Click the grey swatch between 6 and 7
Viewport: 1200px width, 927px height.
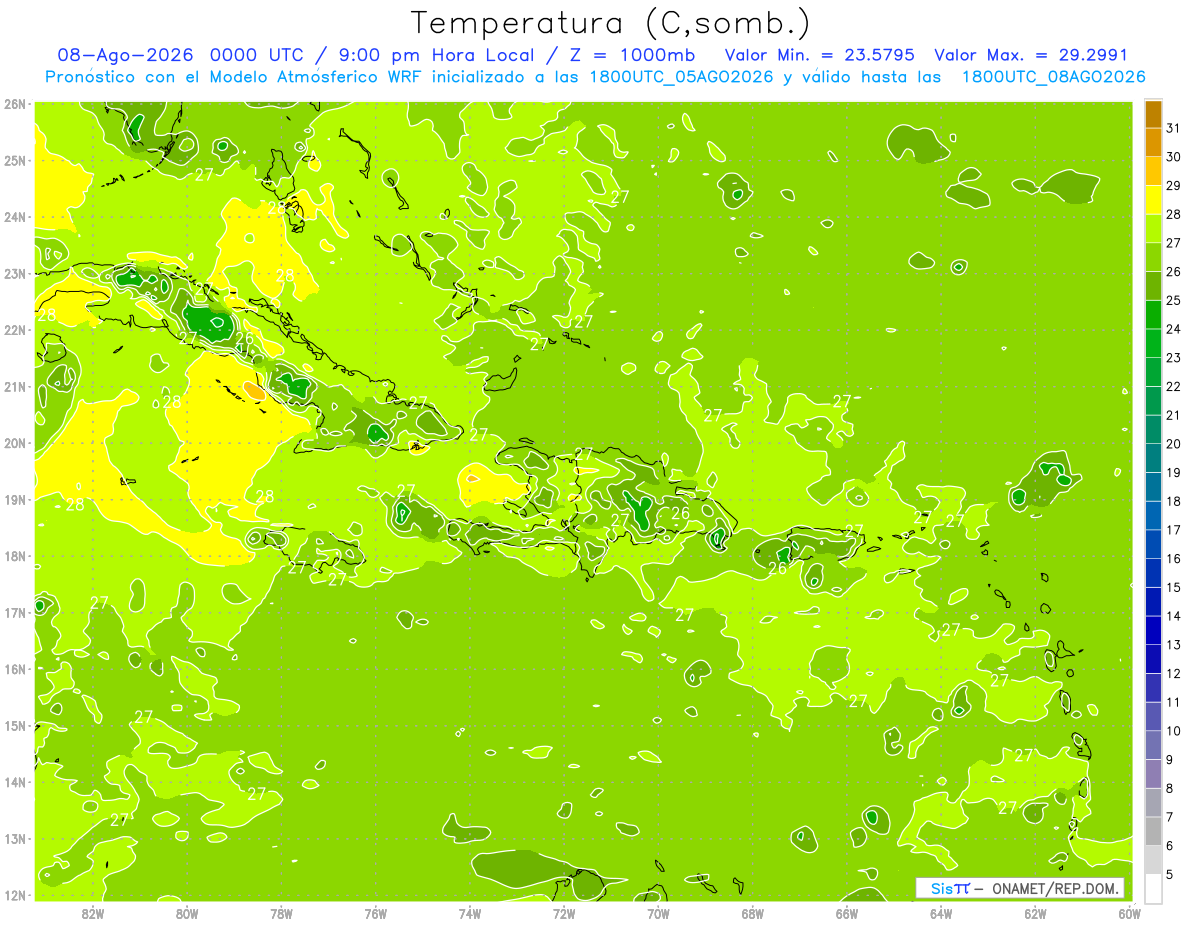pos(1153,831)
